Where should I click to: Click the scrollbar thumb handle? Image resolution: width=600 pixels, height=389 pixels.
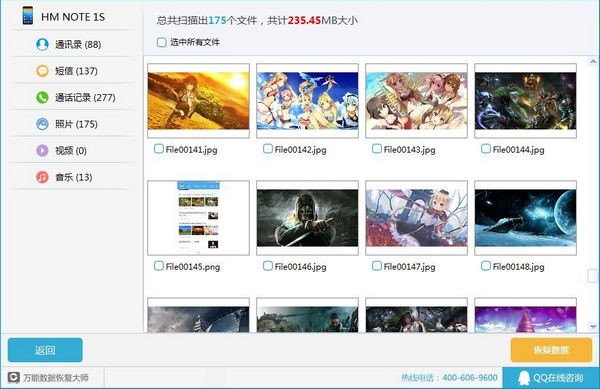point(592,276)
